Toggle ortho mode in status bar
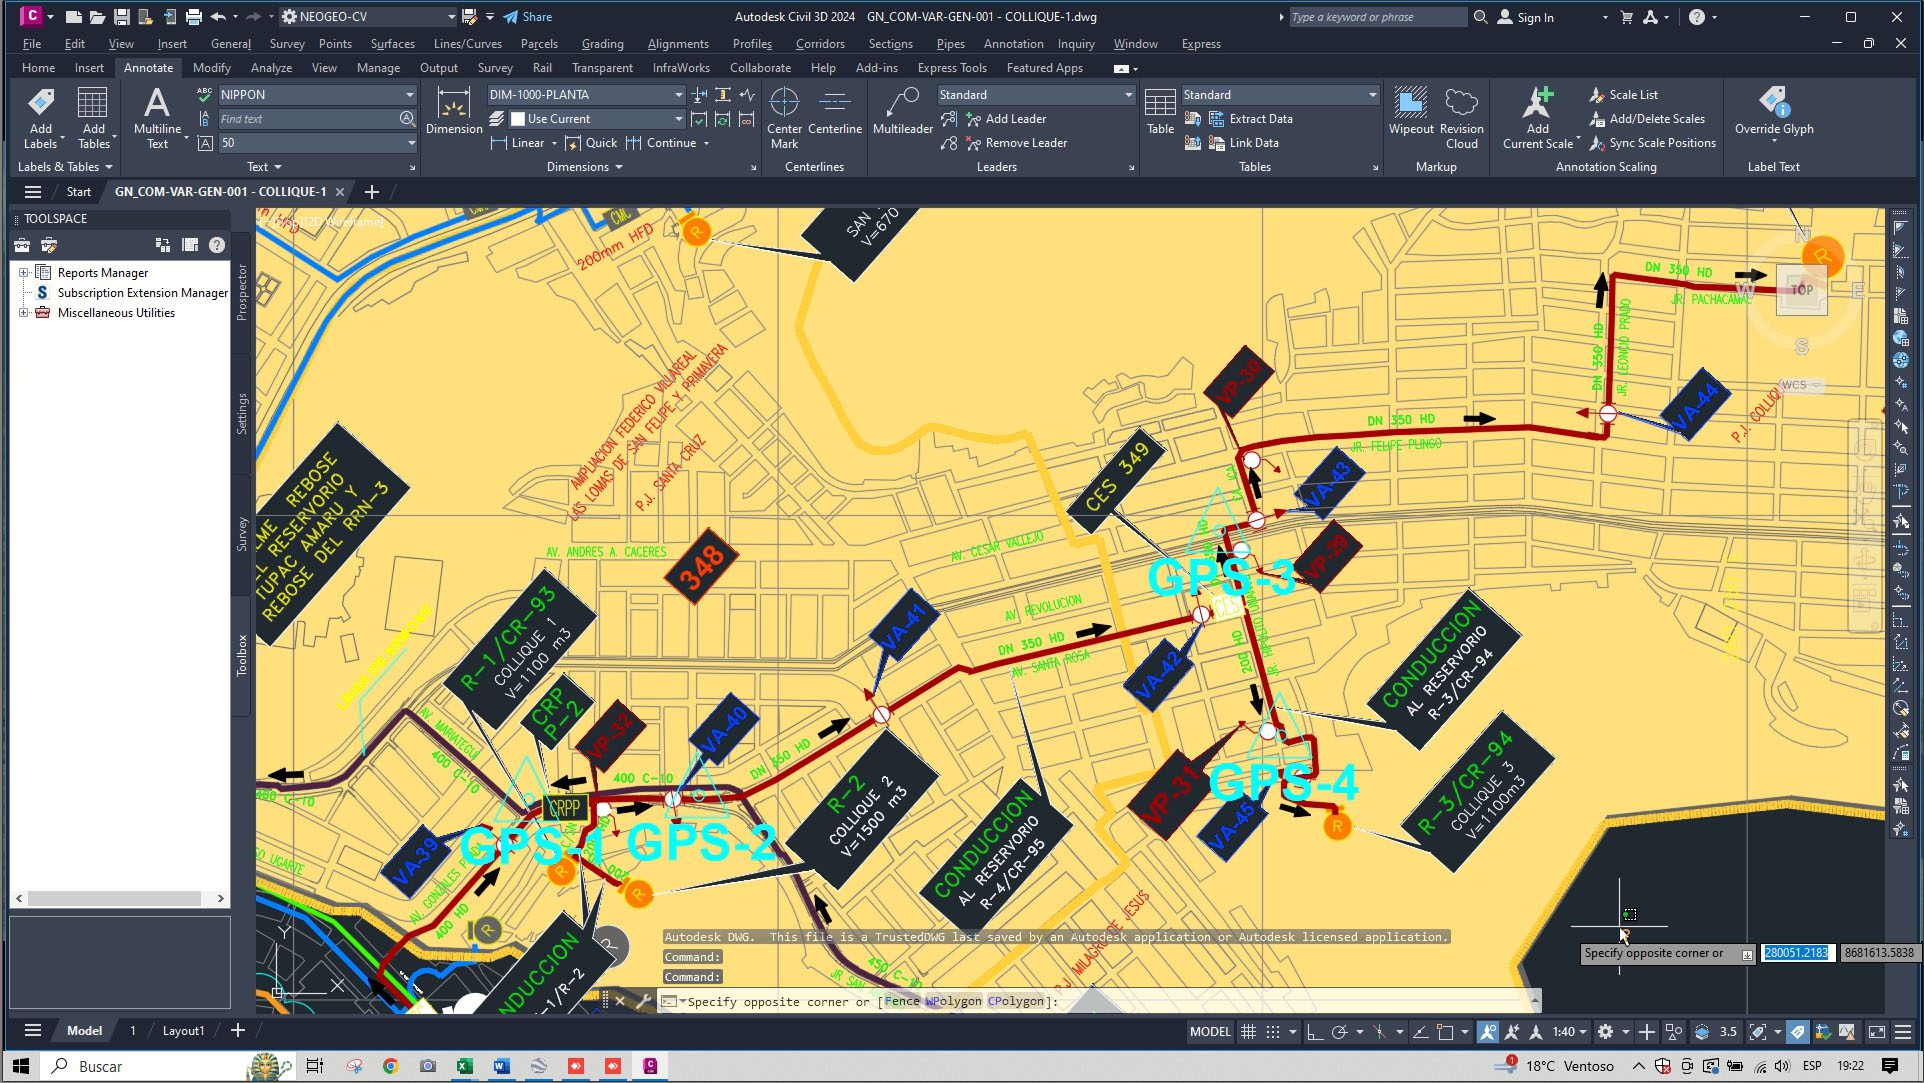This screenshot has height=1083, width=1924. coord(1314,1032)
